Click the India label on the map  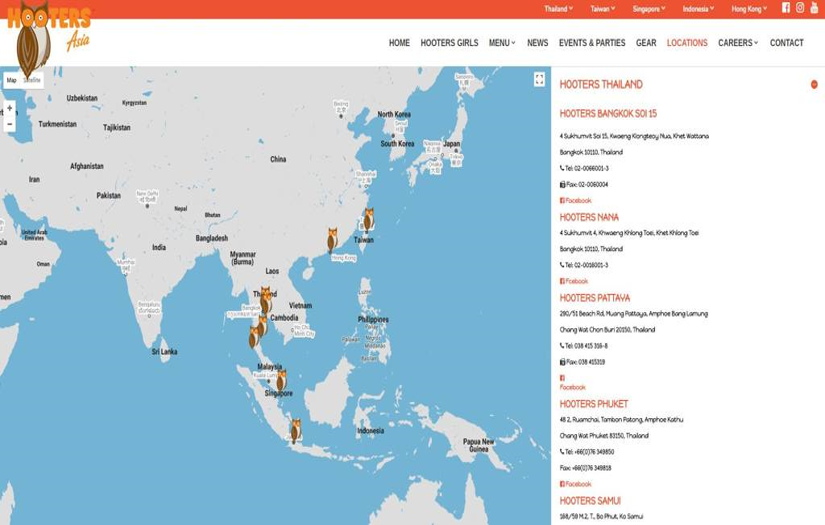click(x=159, y=247)
